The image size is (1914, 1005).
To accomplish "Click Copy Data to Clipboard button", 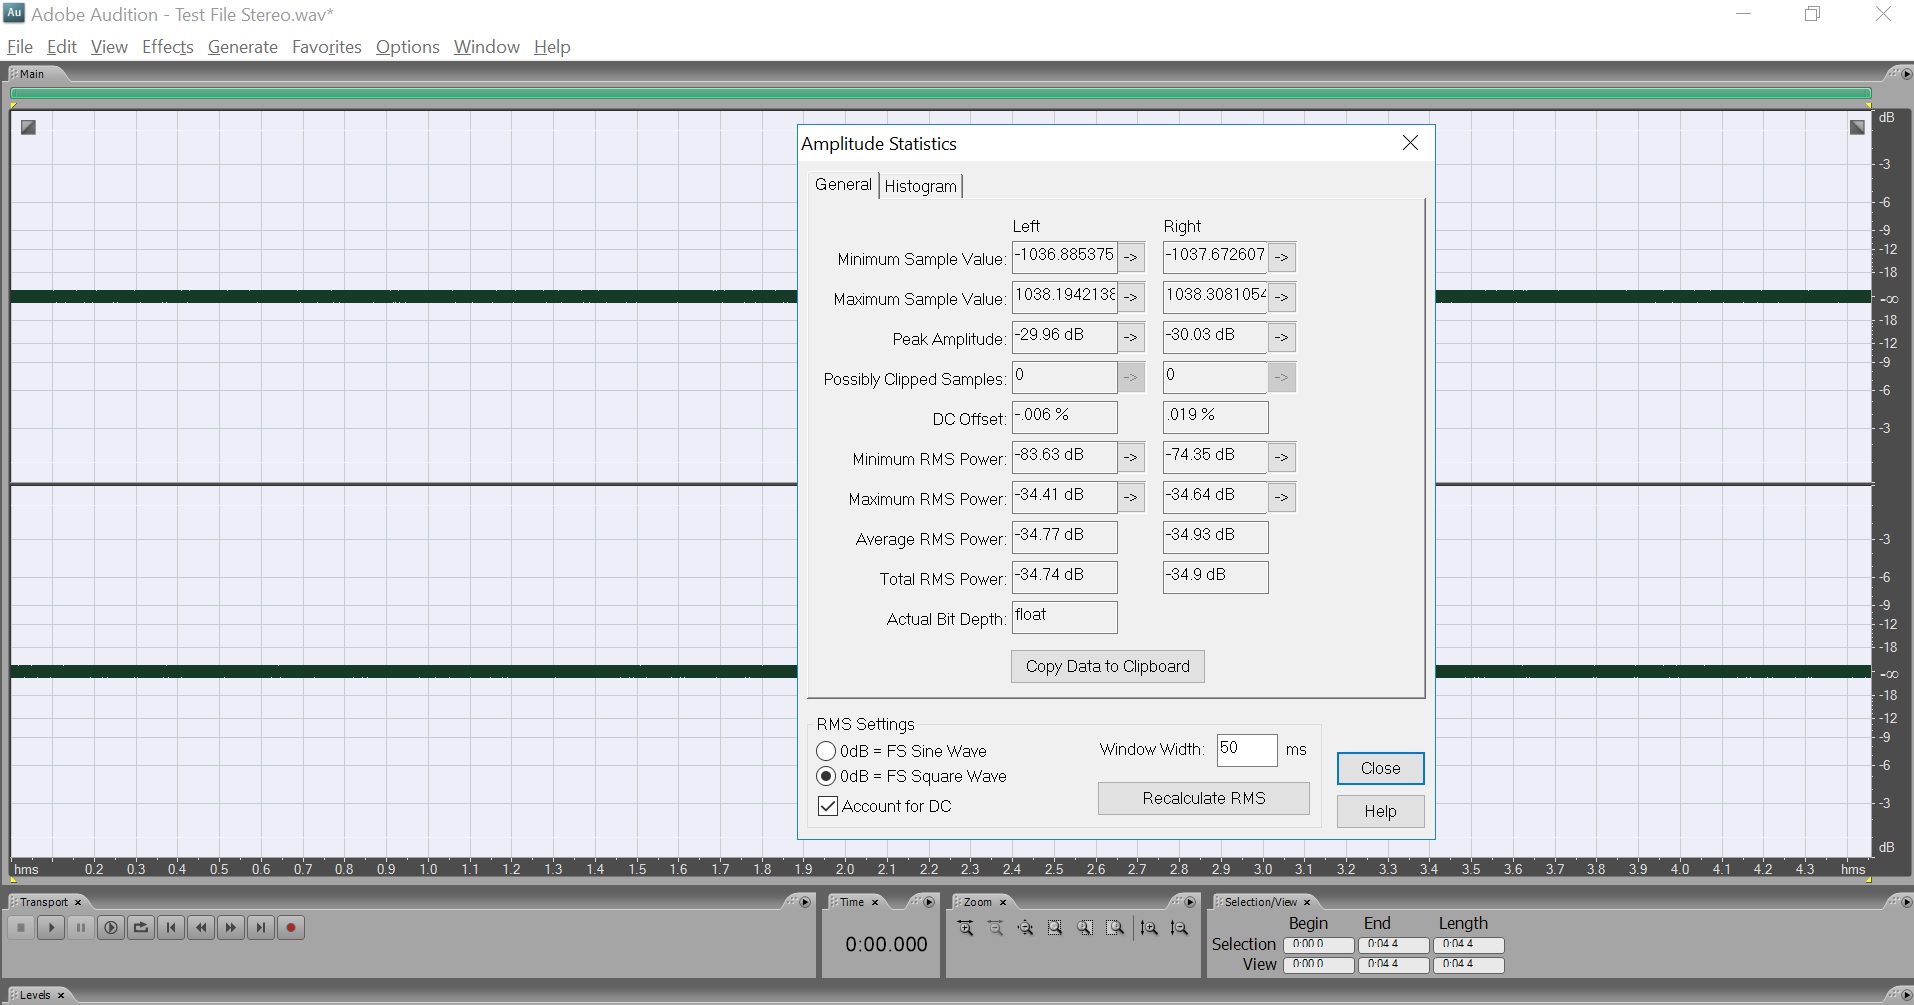I will [1107, 666].
